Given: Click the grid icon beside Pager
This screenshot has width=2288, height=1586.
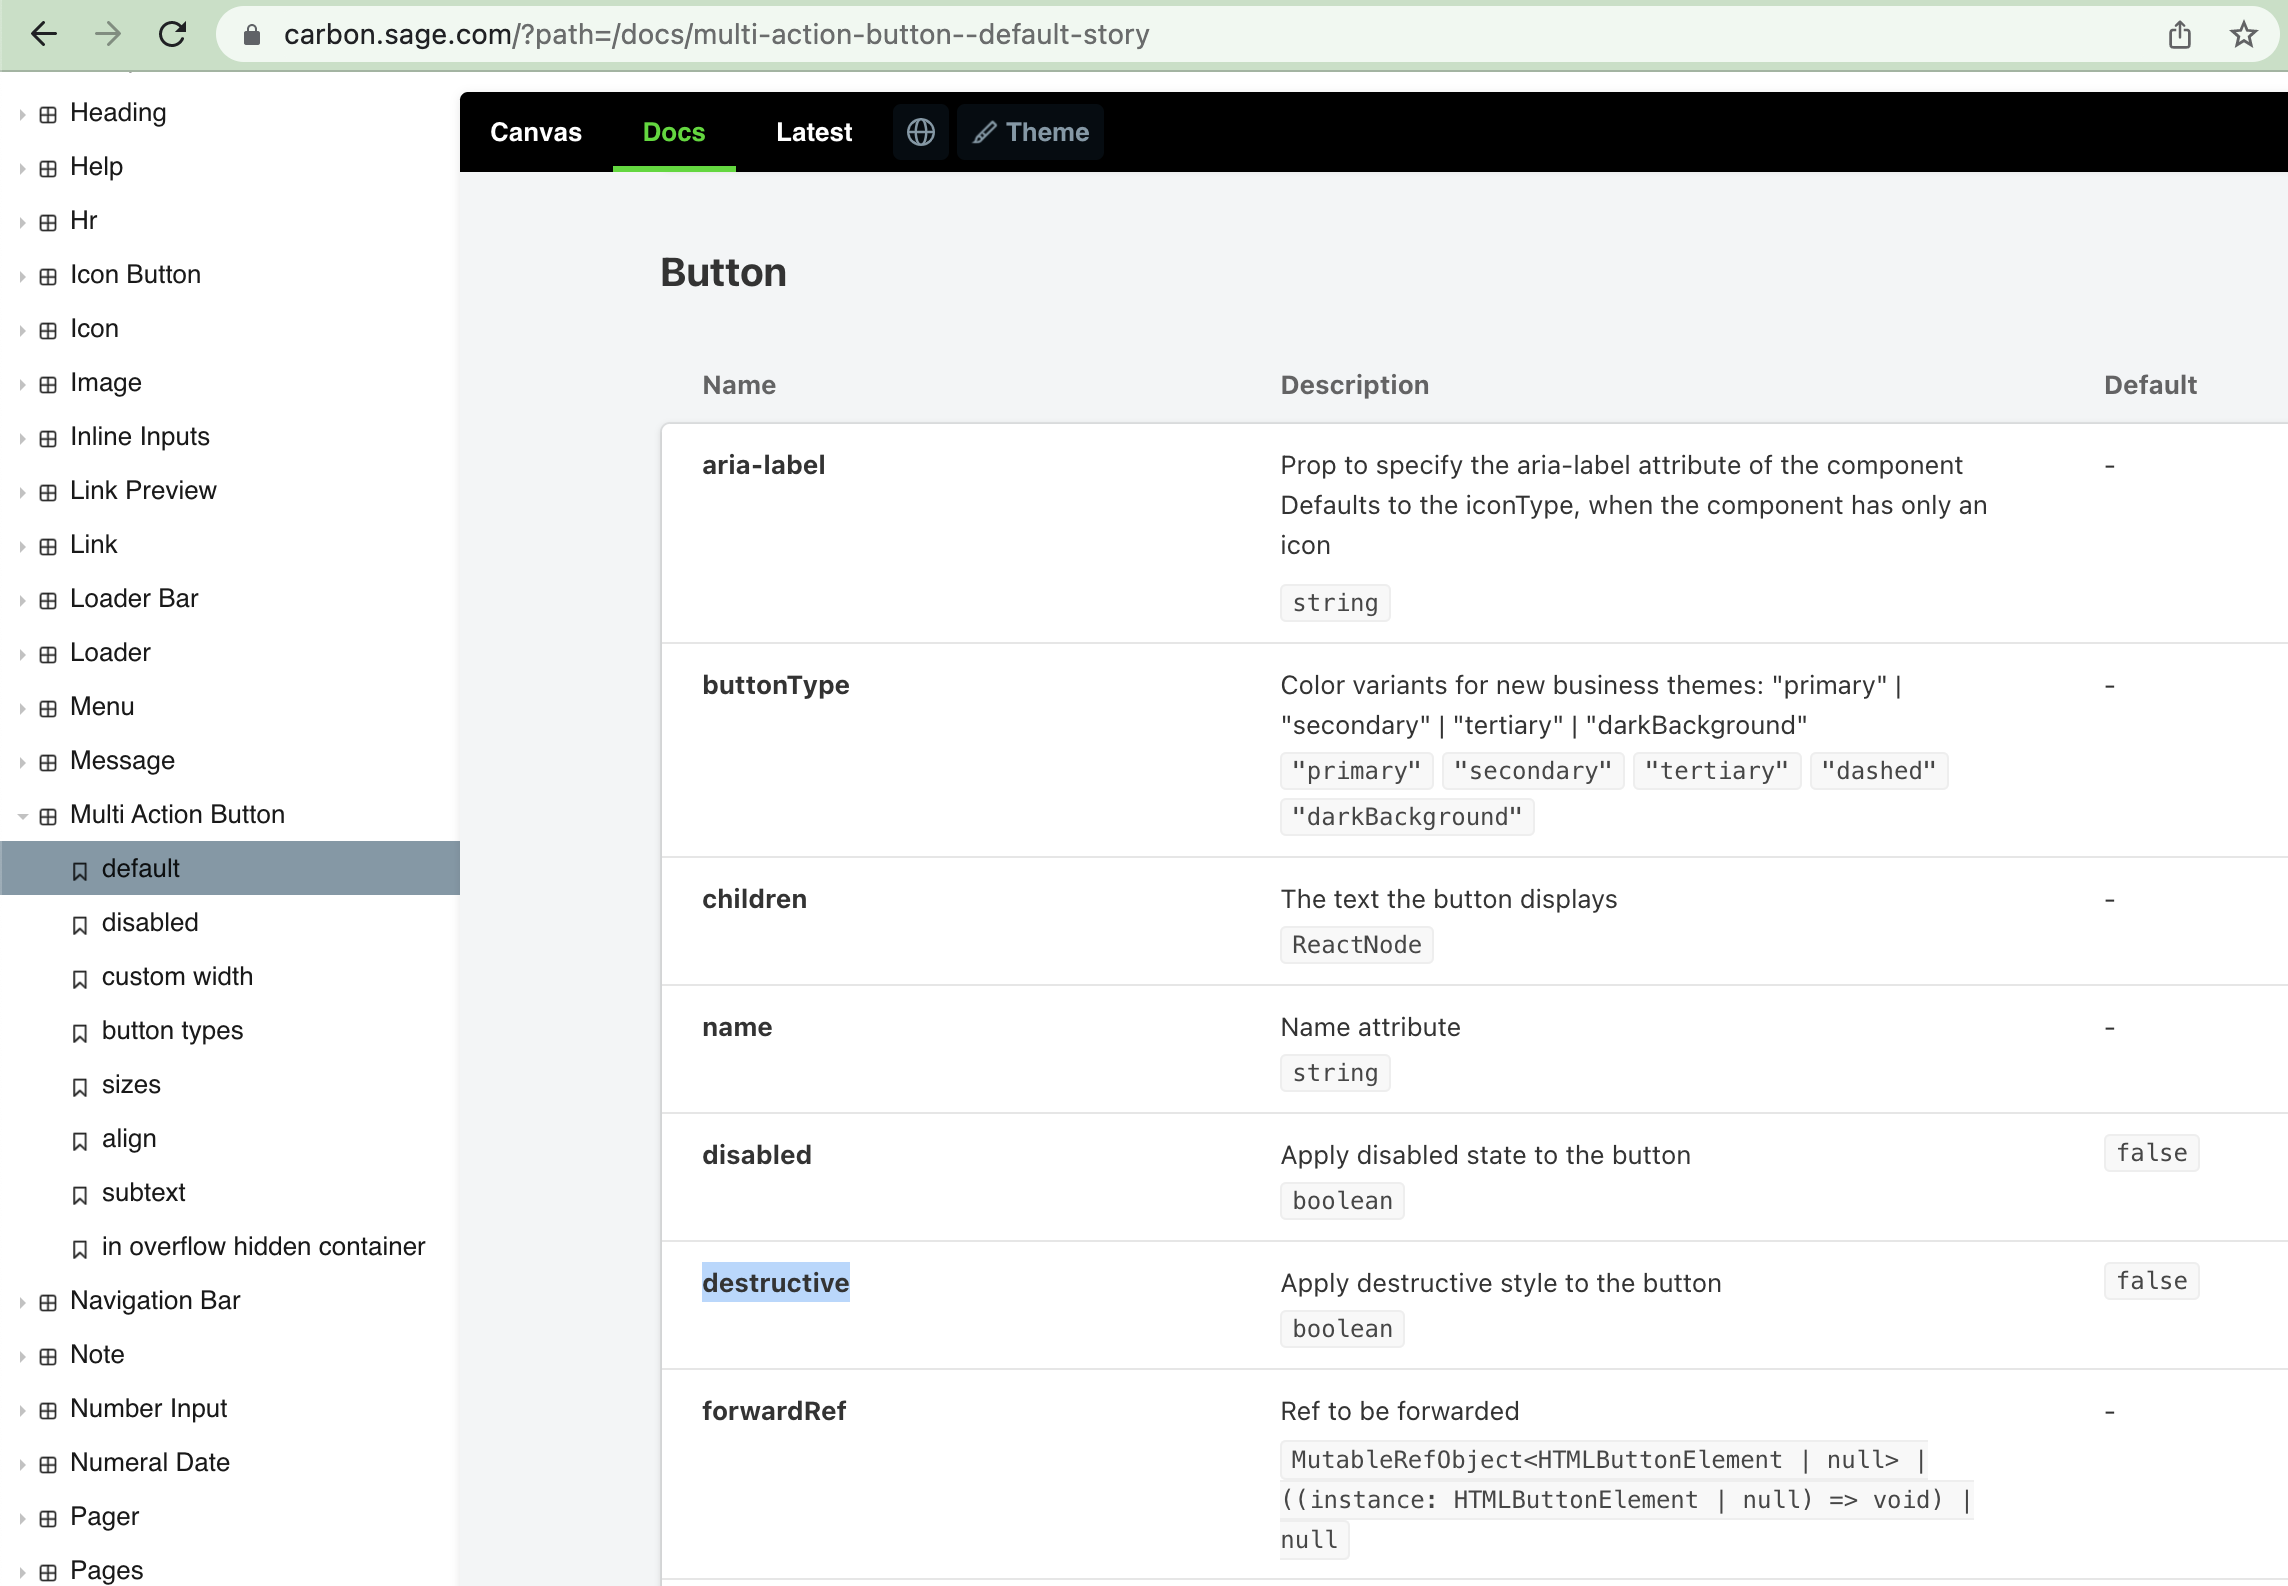Looking at the screenshot, I should 48,1516.
